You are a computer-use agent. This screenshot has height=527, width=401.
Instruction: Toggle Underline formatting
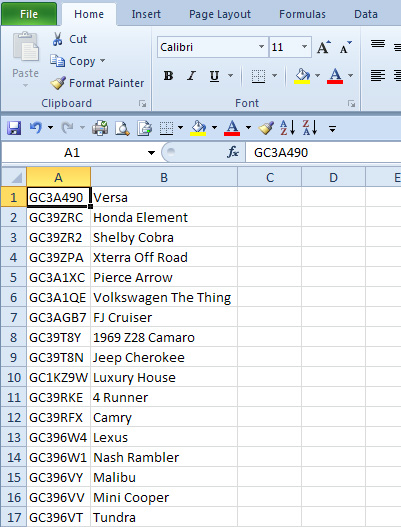[x=214, y=76]
